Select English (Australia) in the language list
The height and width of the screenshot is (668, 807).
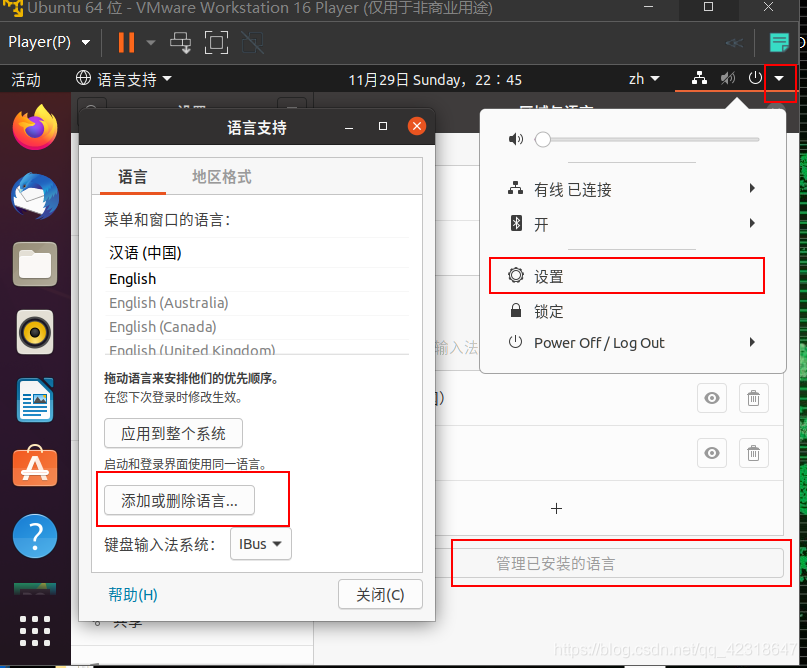168,302
